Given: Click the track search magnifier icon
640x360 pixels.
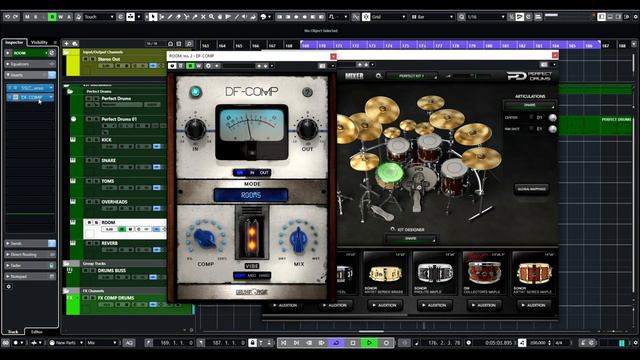Looking at the screenshot, I should pyautogui.click(x=189, y=43).
